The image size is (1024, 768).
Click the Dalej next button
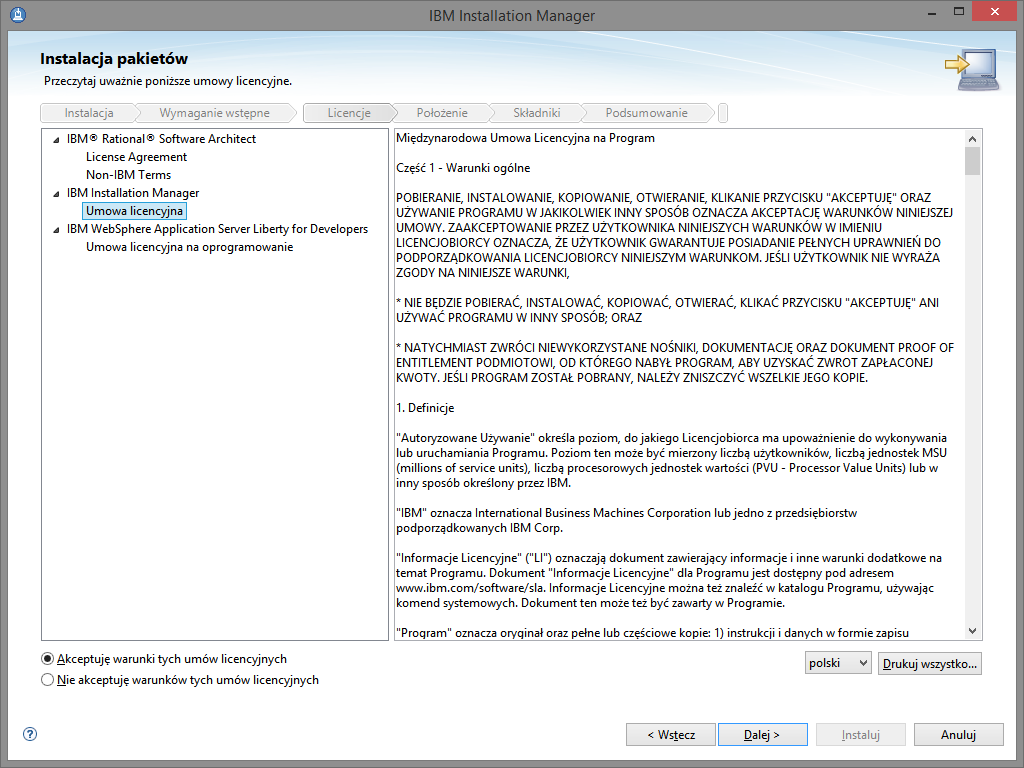(x=763, y=735)
